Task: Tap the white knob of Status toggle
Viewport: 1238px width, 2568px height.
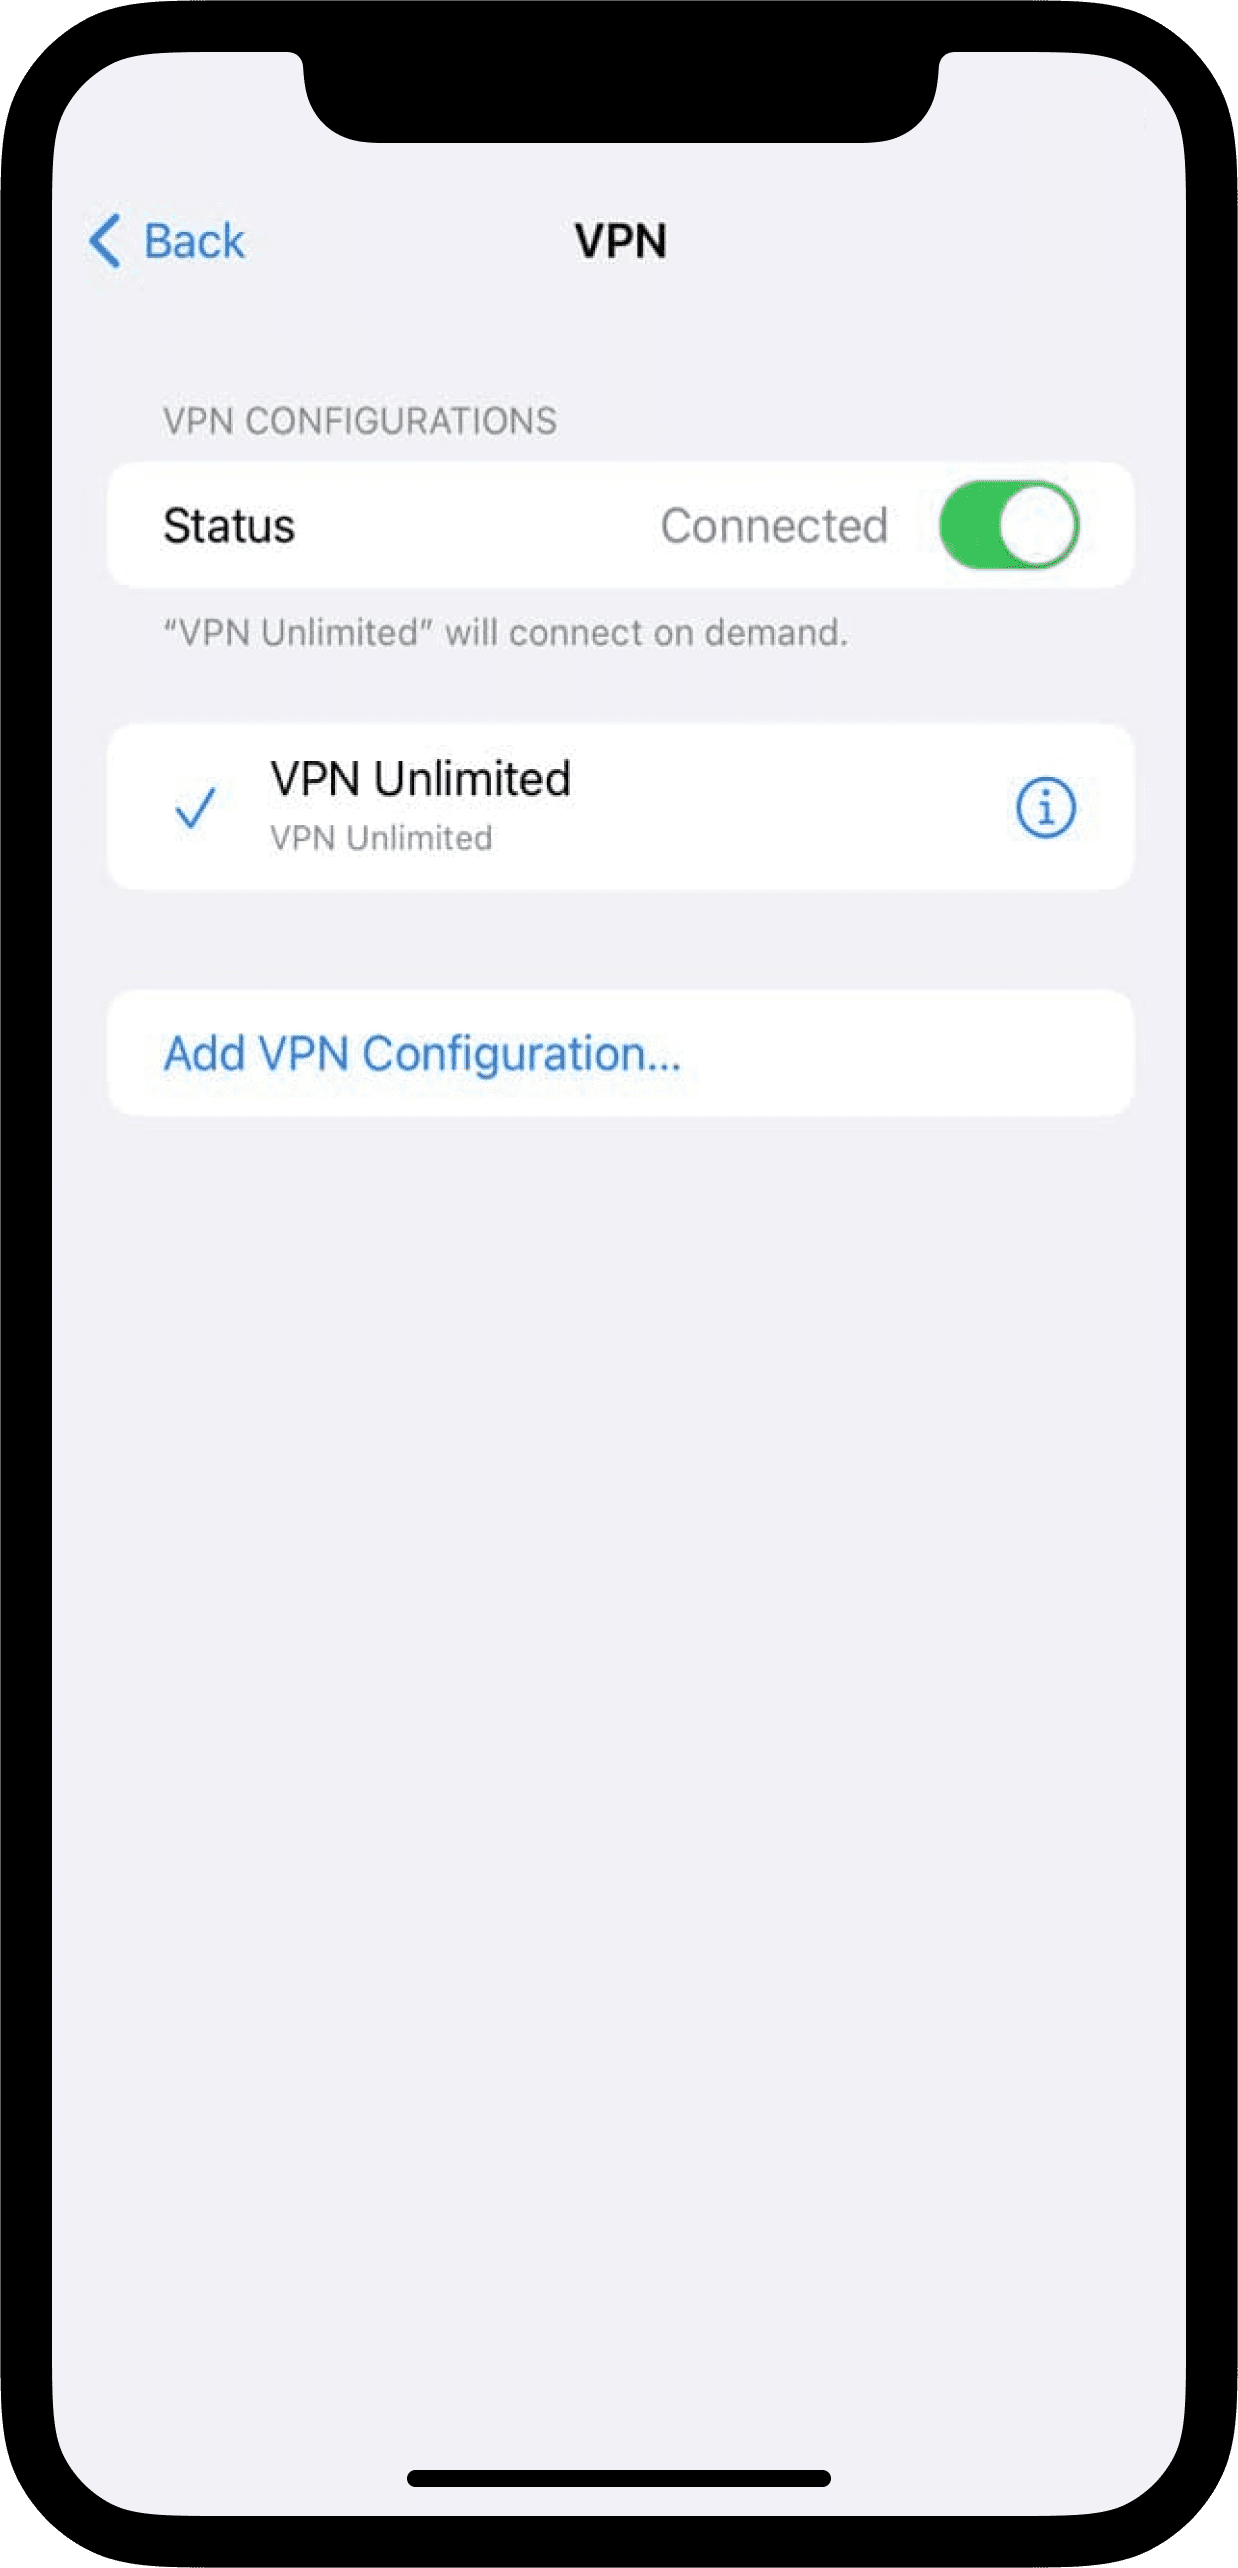Action: tap(1036, 525)
